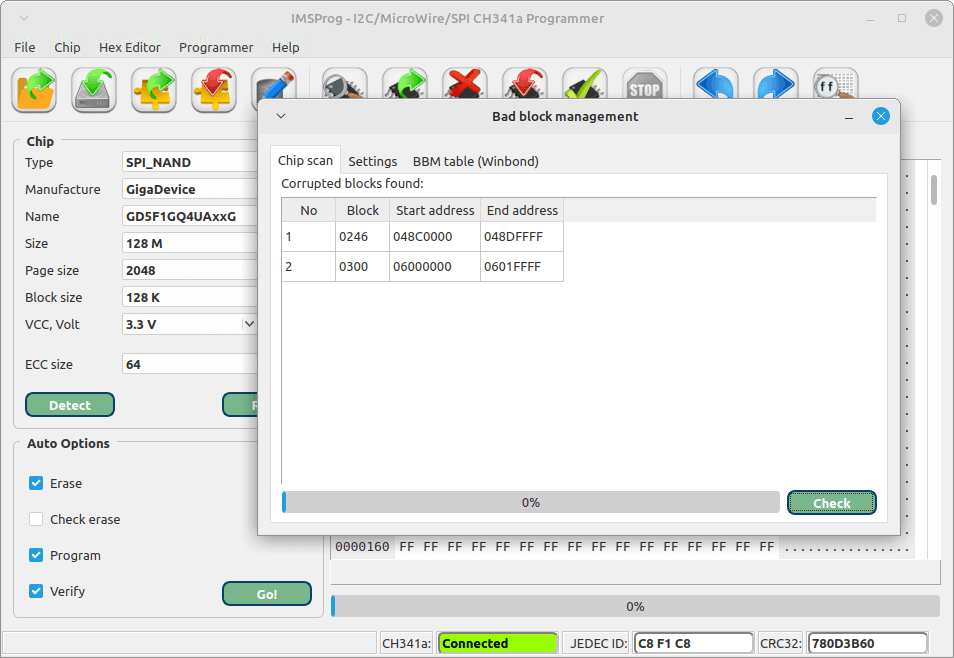Select the block cell 0246
The image size is (954, 658).
[363, 237]
